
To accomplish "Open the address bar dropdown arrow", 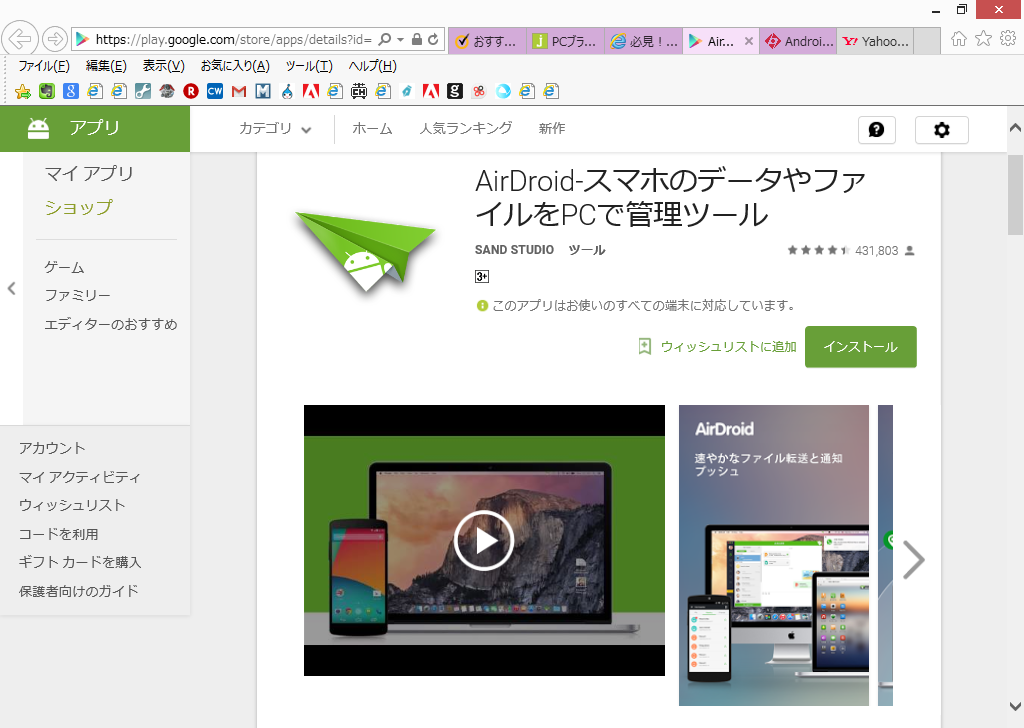I will 400,39.
